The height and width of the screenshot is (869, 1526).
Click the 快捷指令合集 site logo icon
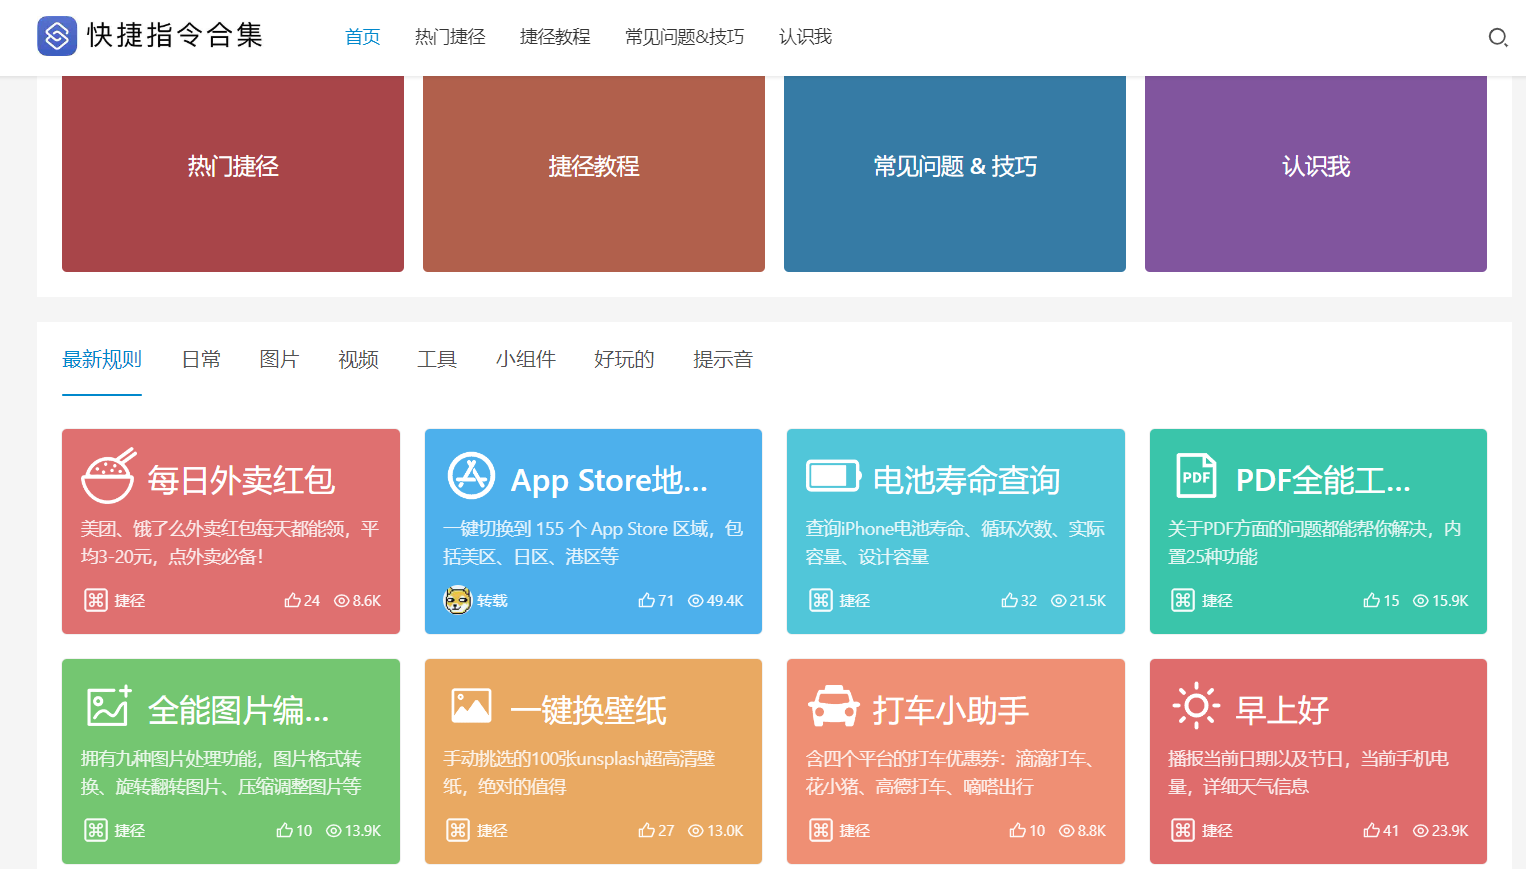click(57, 36)
